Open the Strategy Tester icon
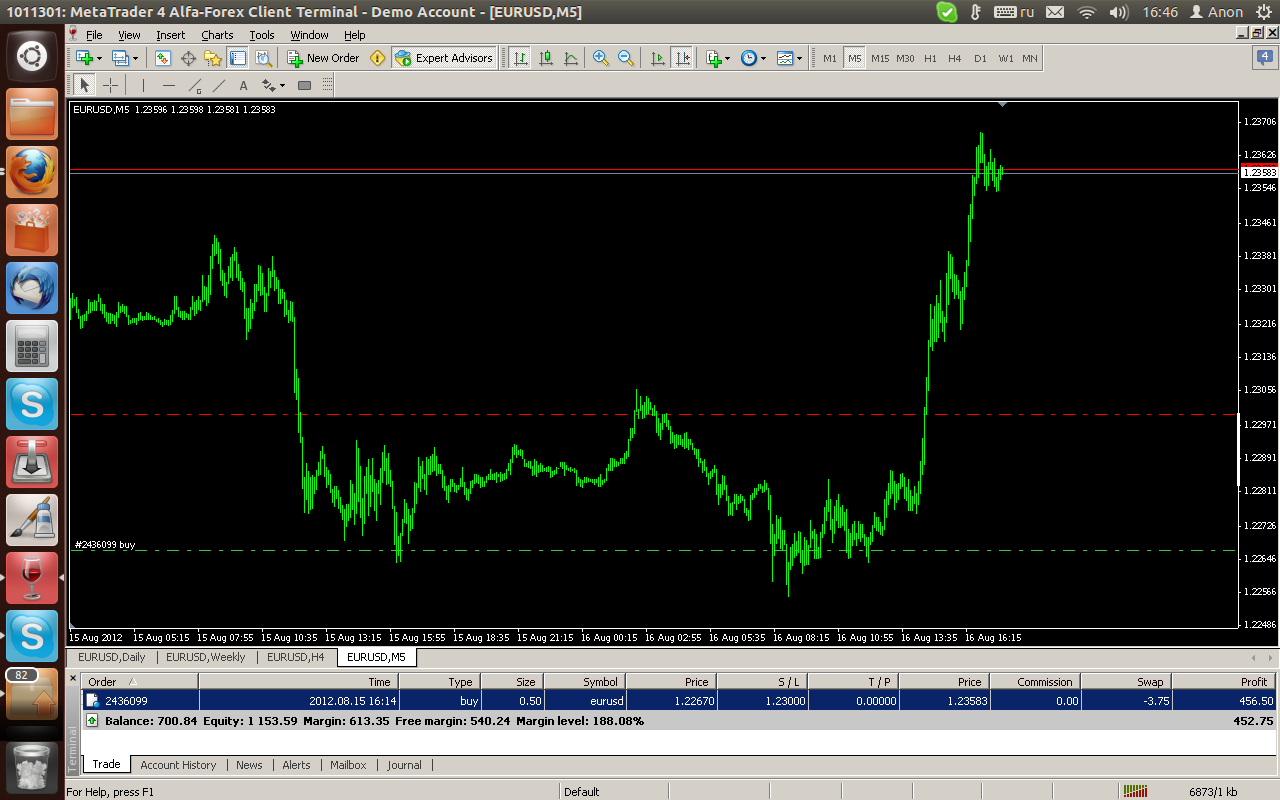 pyautogui.click(x=263, y=58)
